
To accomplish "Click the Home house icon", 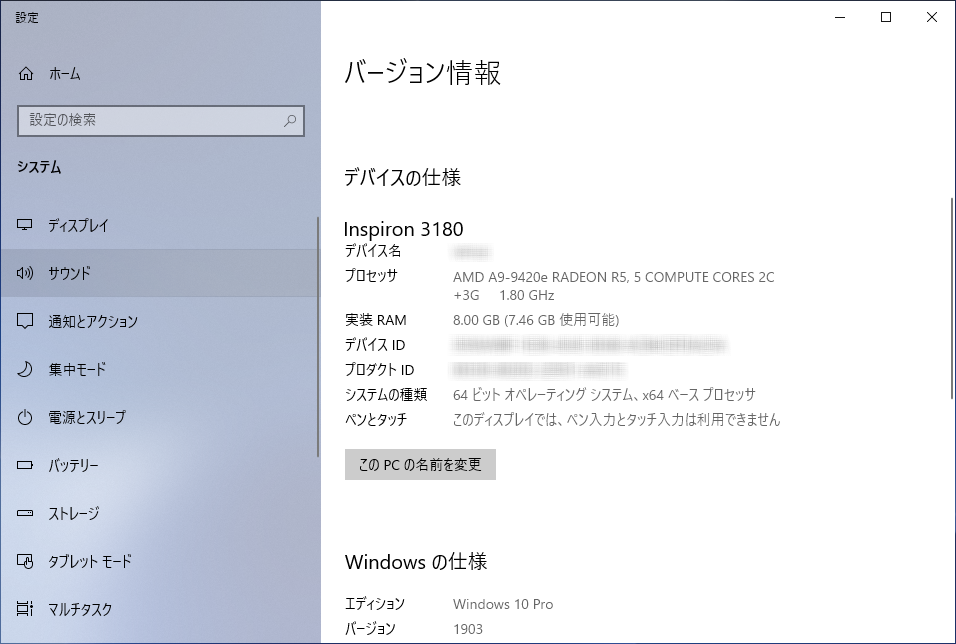I will coord(26,74).
